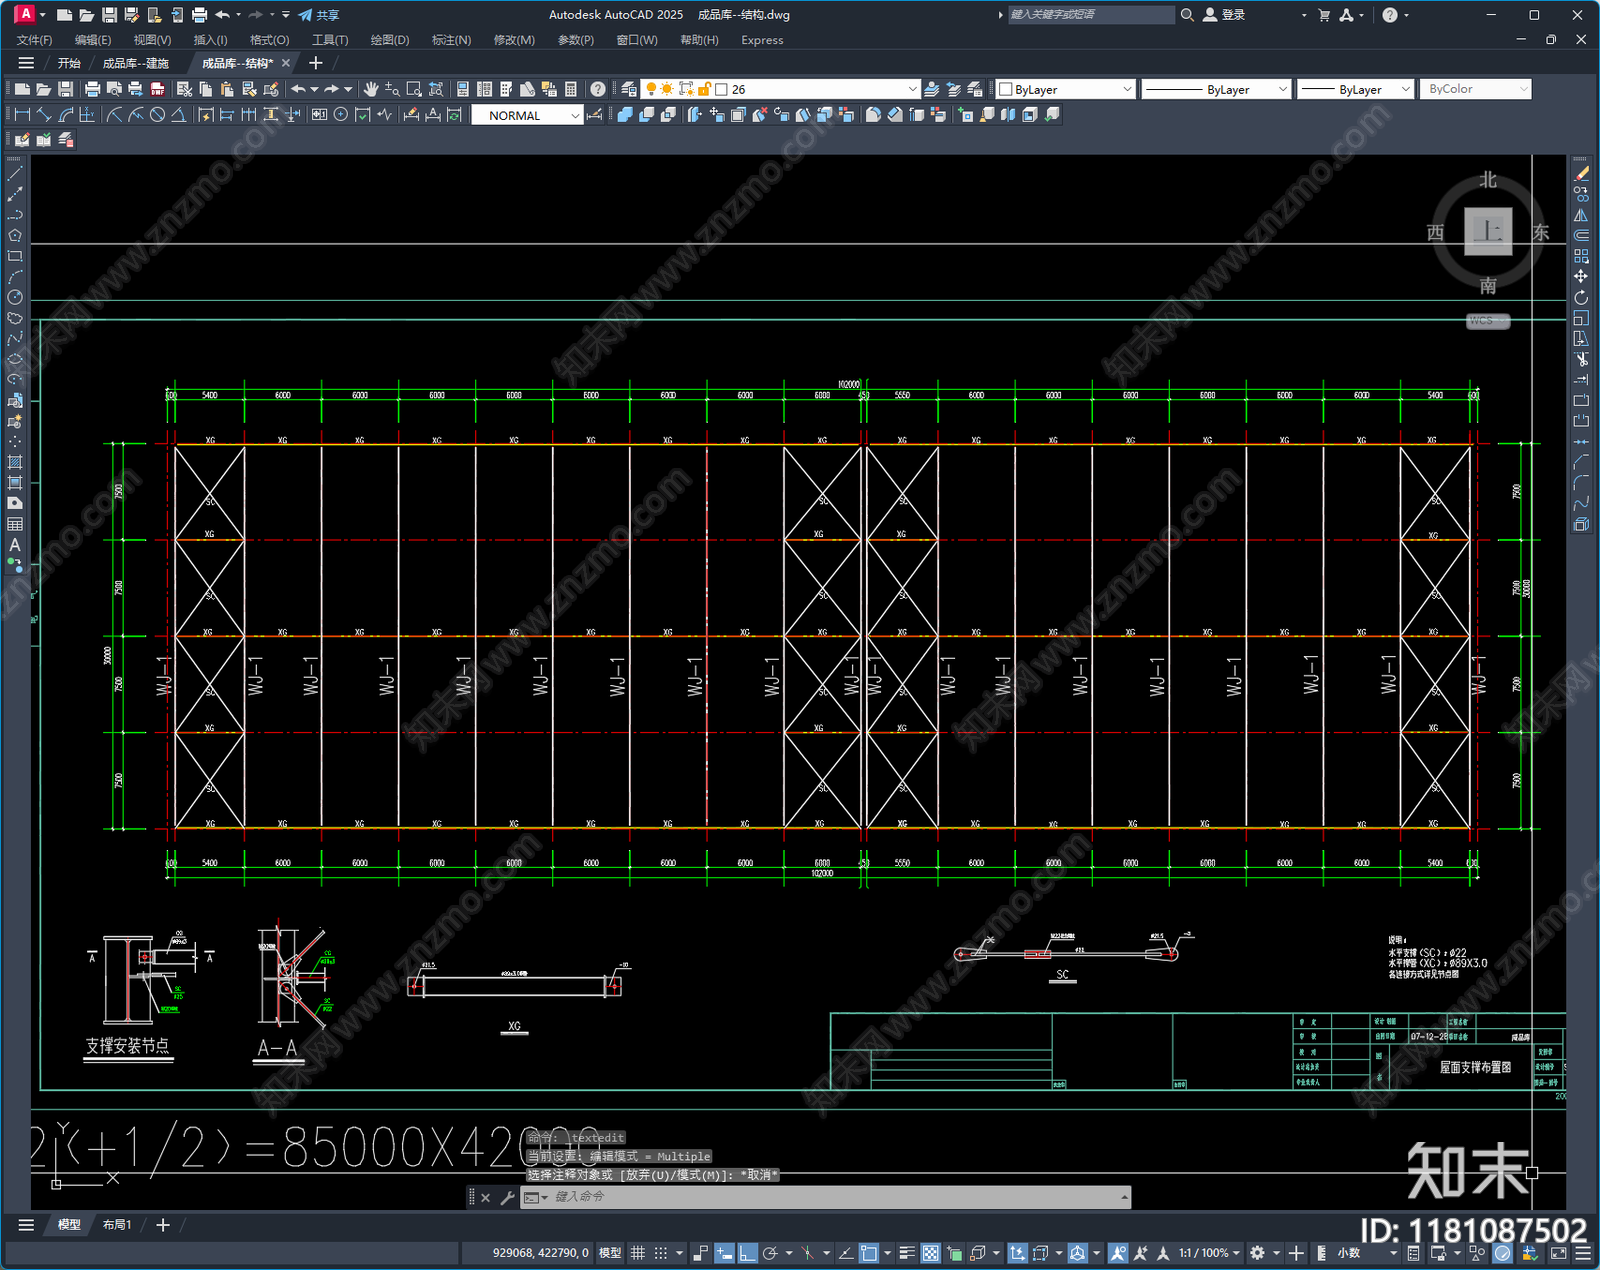Open Layer Properties Manager icon
This screenshot has height=1270, width=1600.
pyautogui.click(x=628, y=89)
